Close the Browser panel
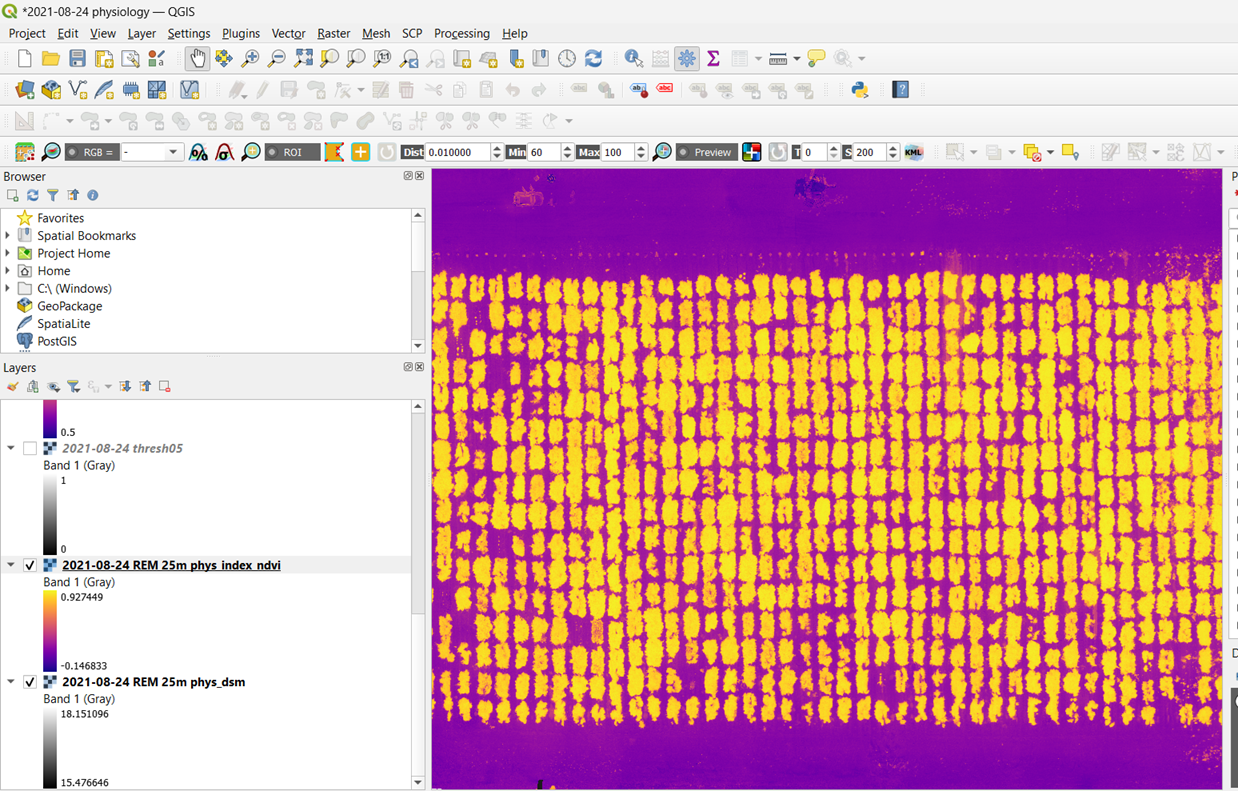The image size is (1238, 793). (420, 176)
